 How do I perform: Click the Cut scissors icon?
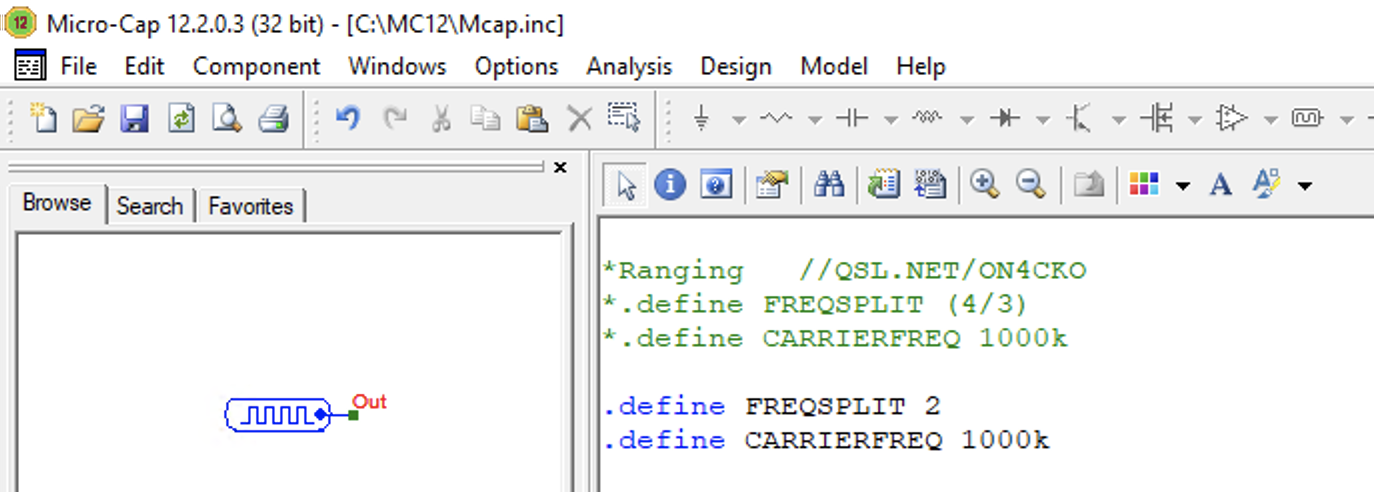point(440,119)
